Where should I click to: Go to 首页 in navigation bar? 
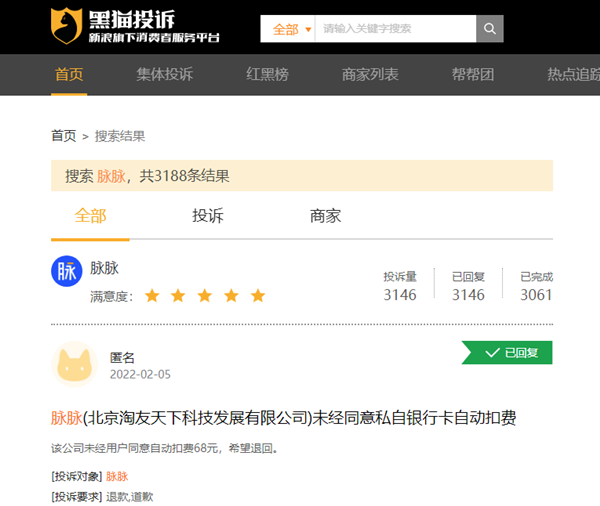tap(69, 74)
